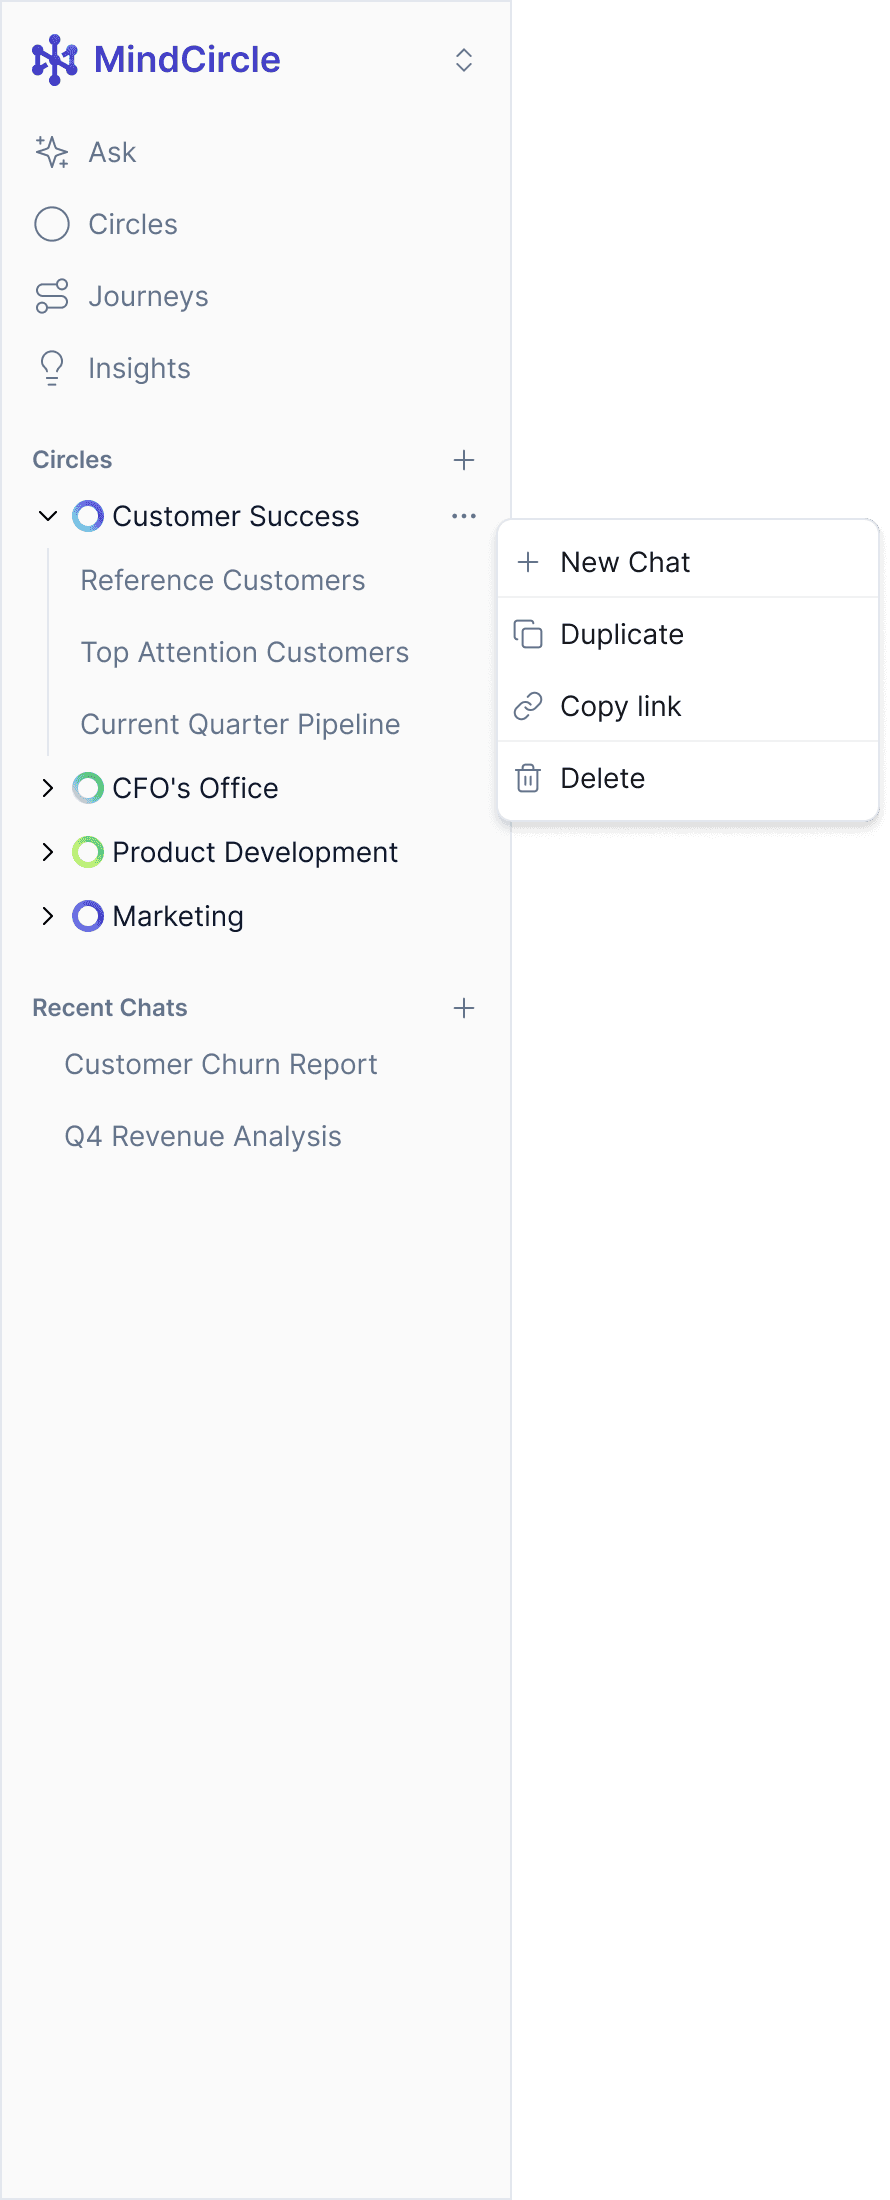The height and width of the screenshot is (2200, 890).
Task: Expand the CFO's Office circle
Action: tap(47, 788)
